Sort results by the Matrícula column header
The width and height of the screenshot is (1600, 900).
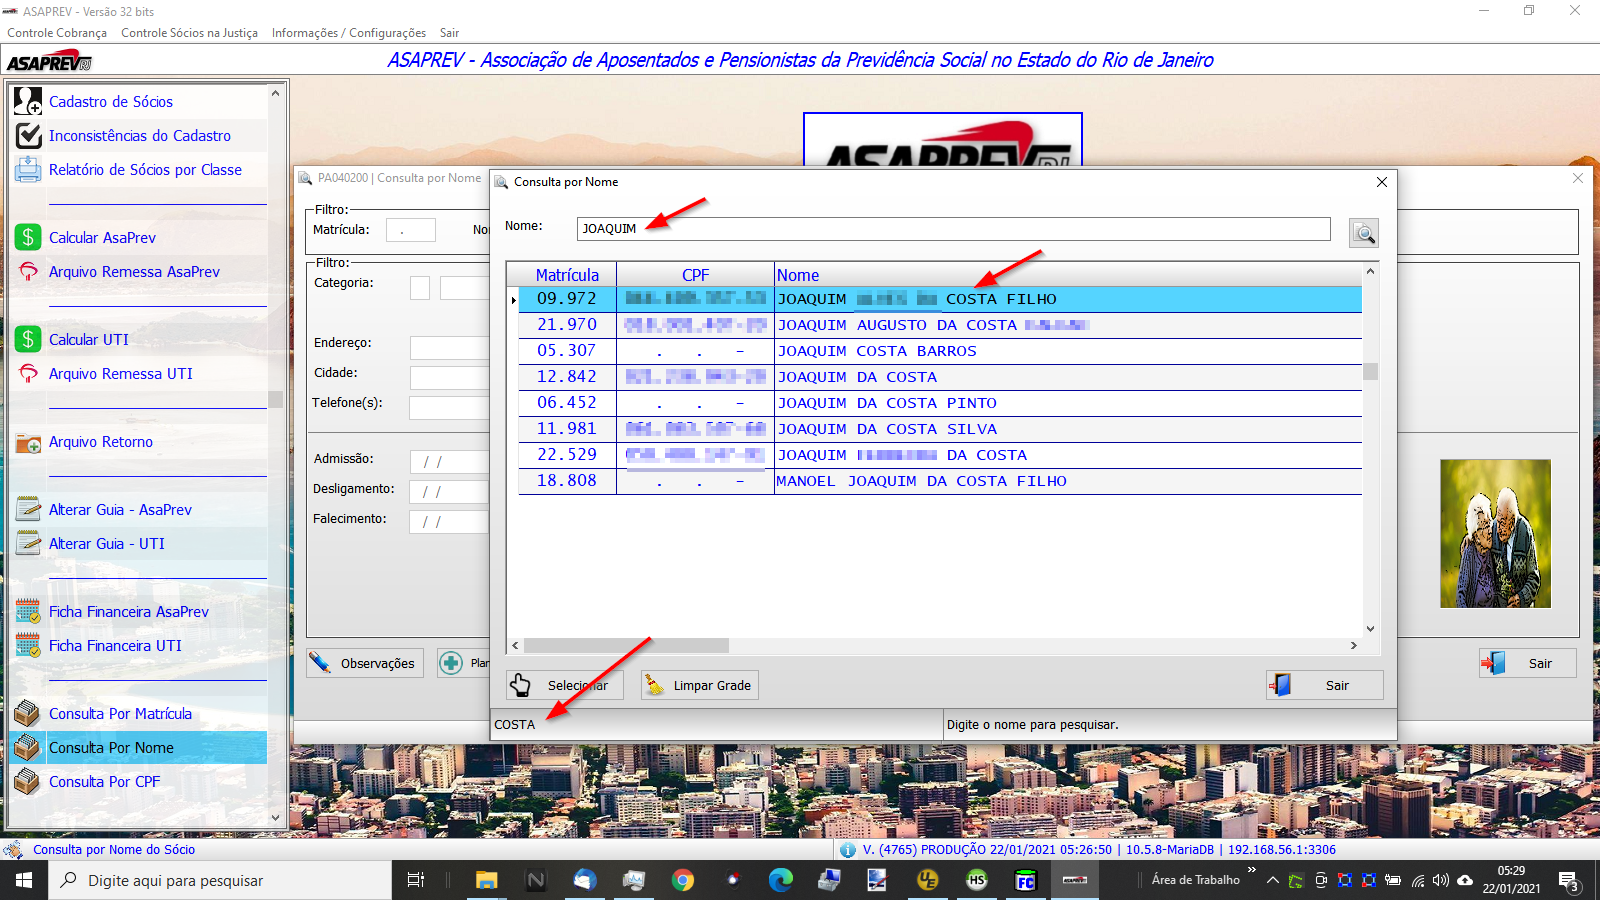pos(567,275)
